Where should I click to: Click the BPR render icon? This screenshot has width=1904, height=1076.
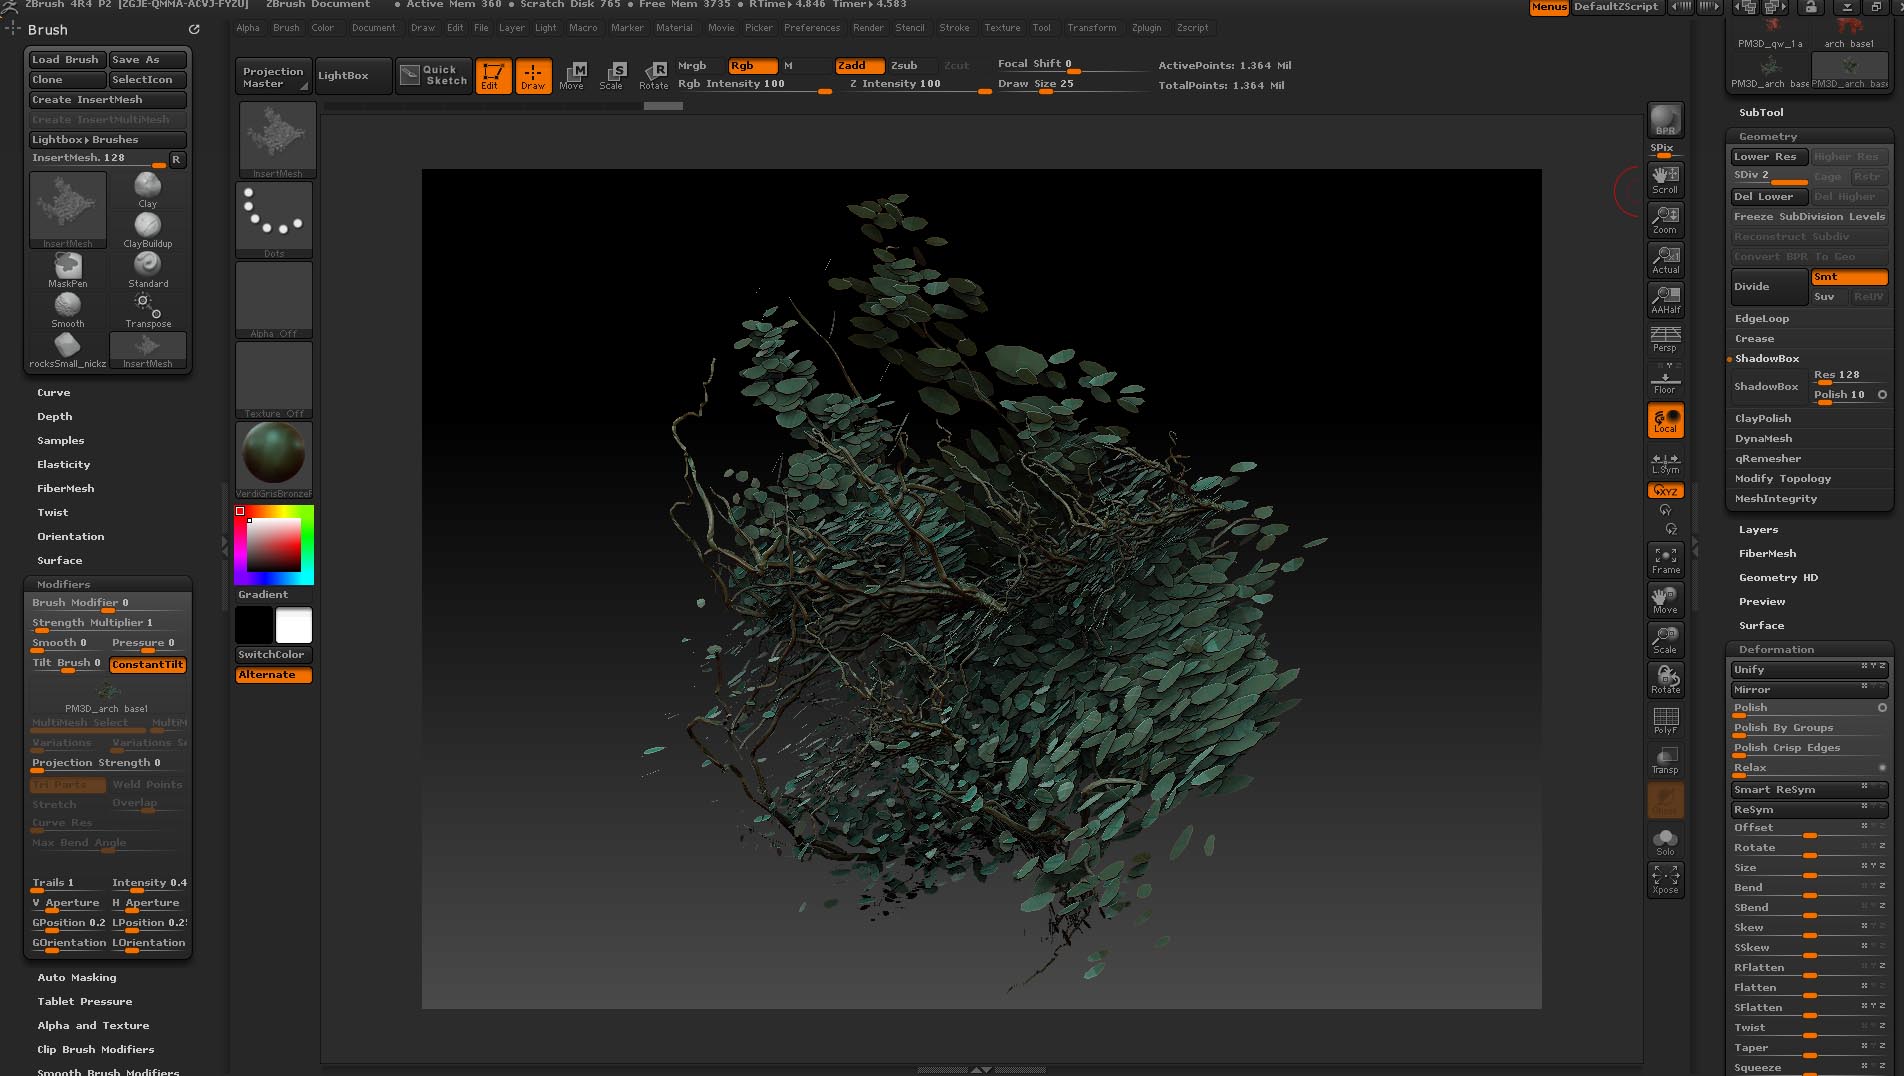coord(1665,120)
